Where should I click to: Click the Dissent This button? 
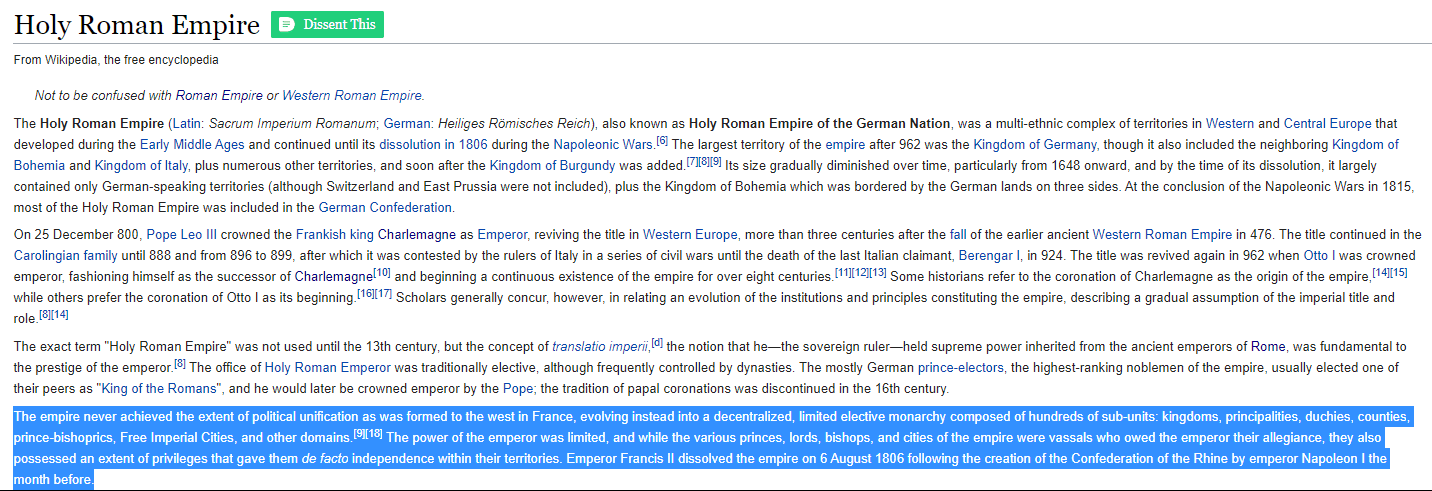coord(327,25)
